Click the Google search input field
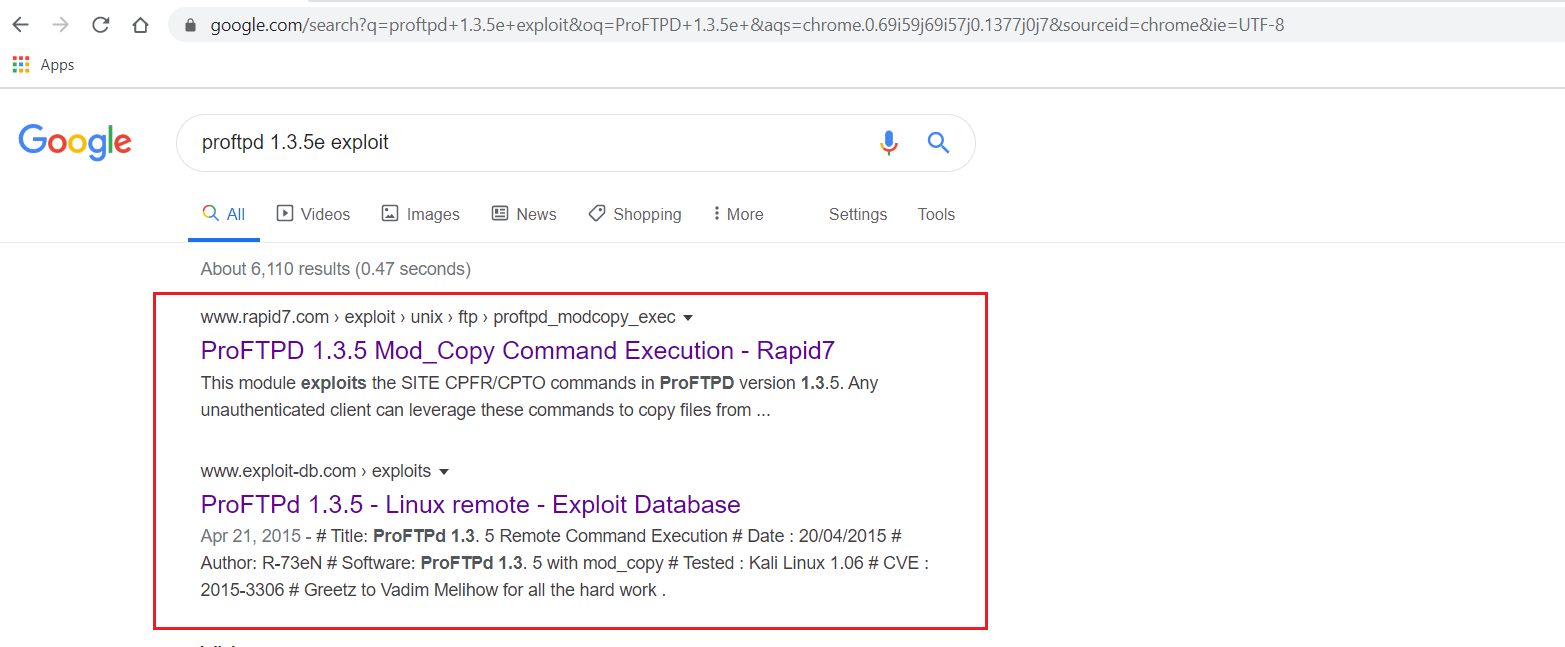 (x=520, y=142)
